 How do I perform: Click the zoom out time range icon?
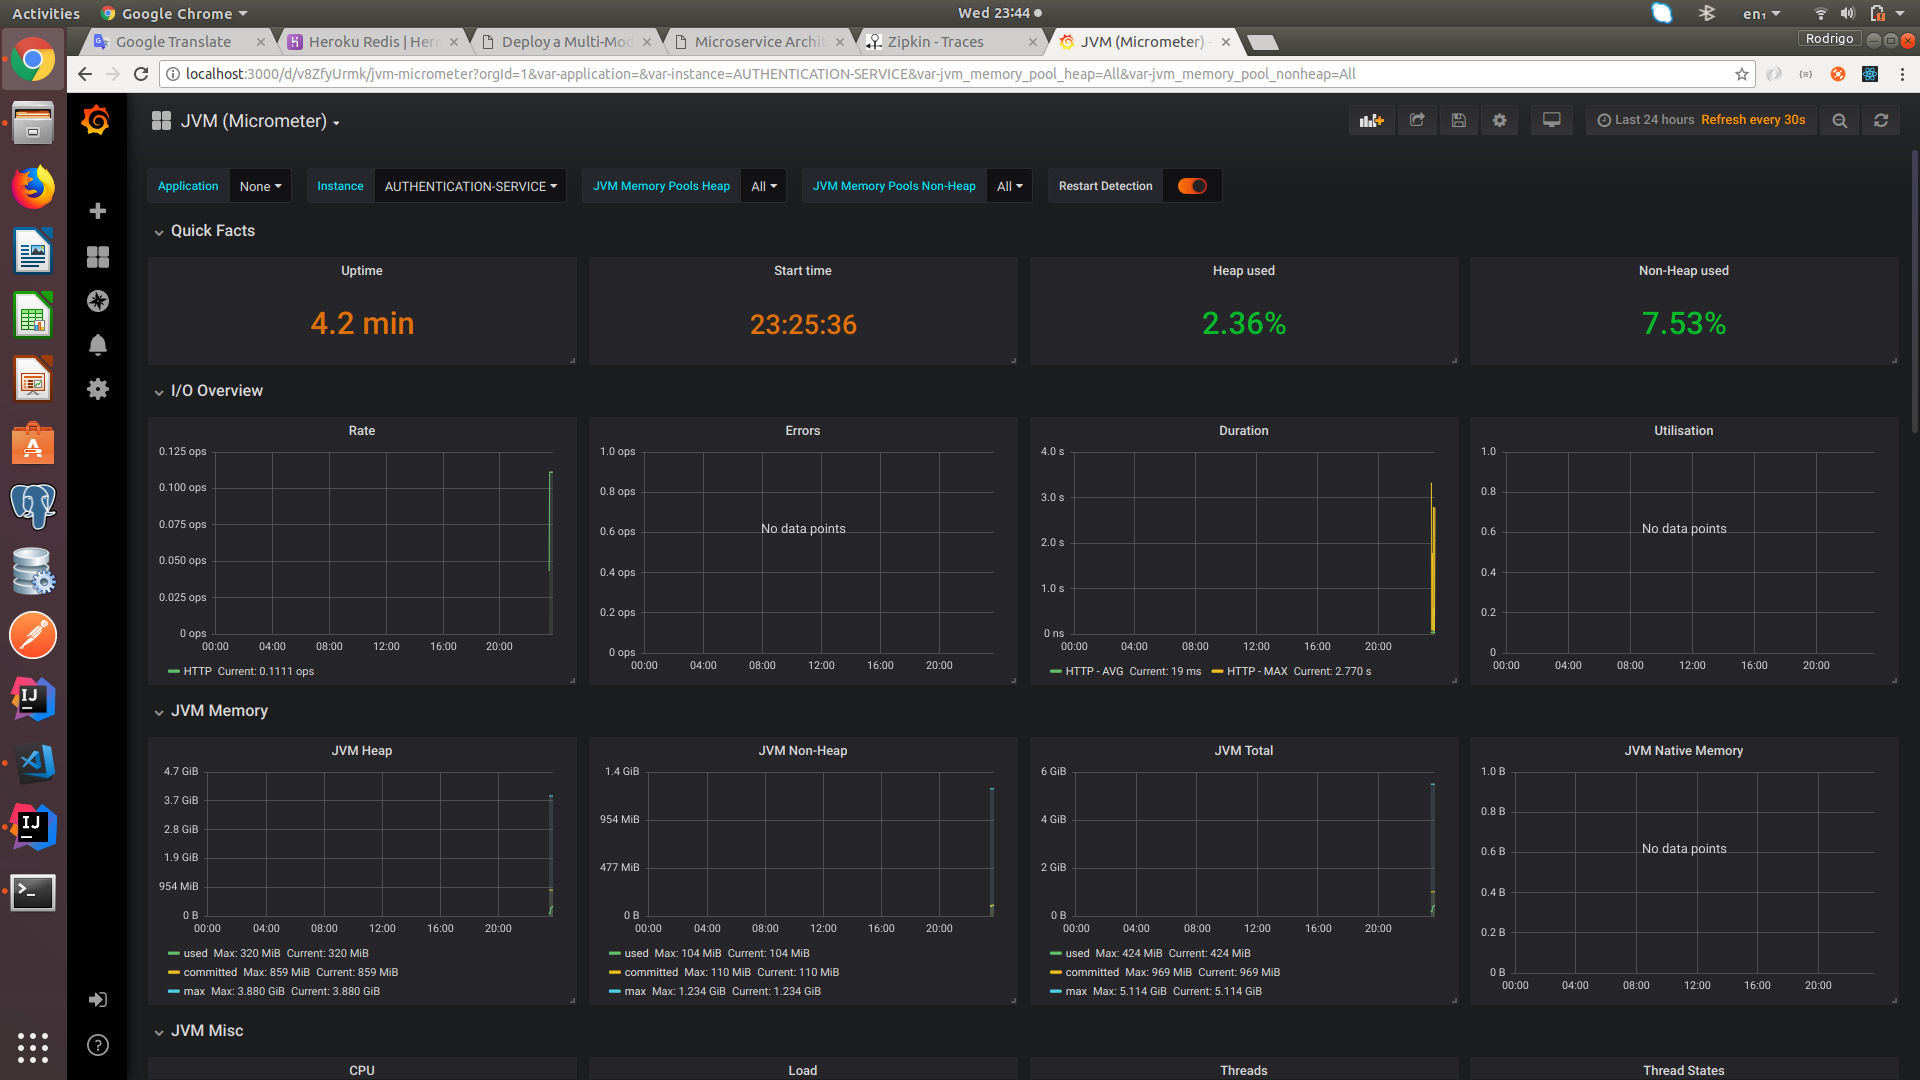(x=1839, y=120)
